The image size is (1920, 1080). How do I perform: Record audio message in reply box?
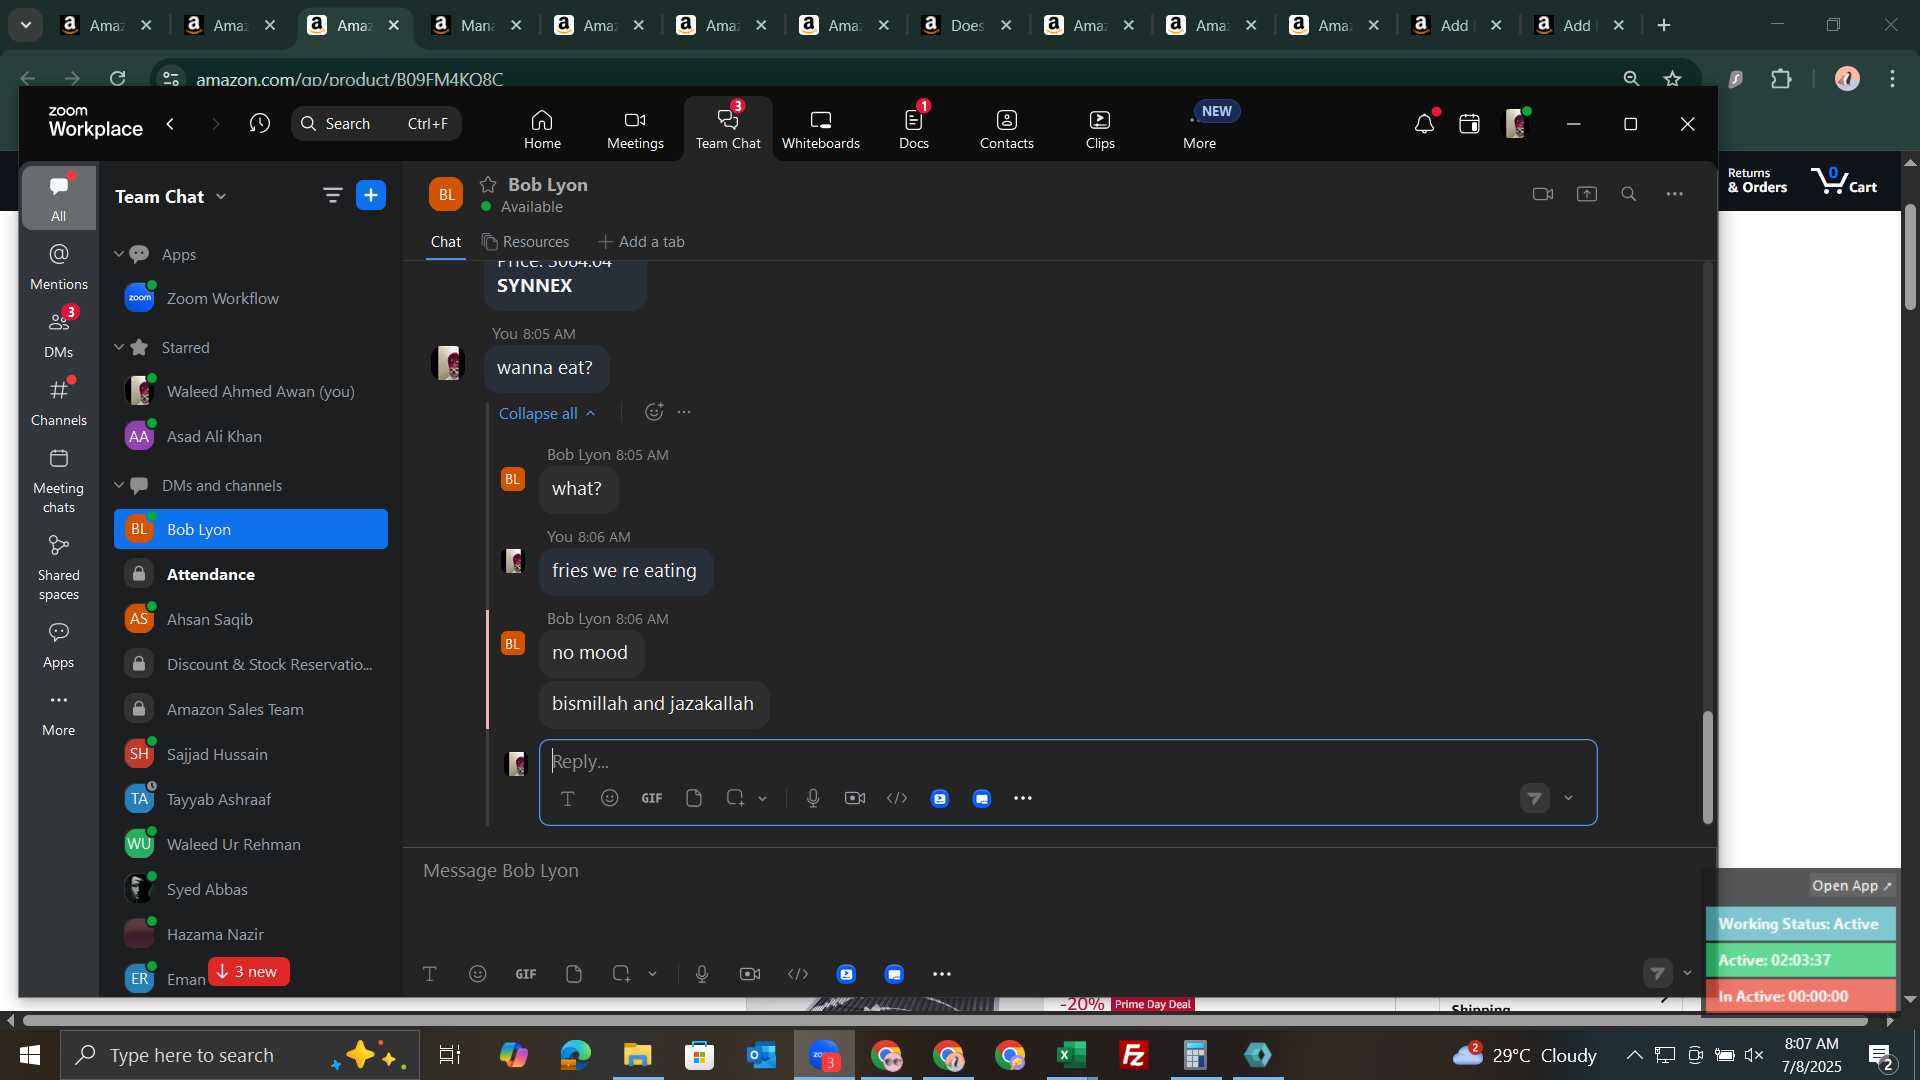coord(813,798)
